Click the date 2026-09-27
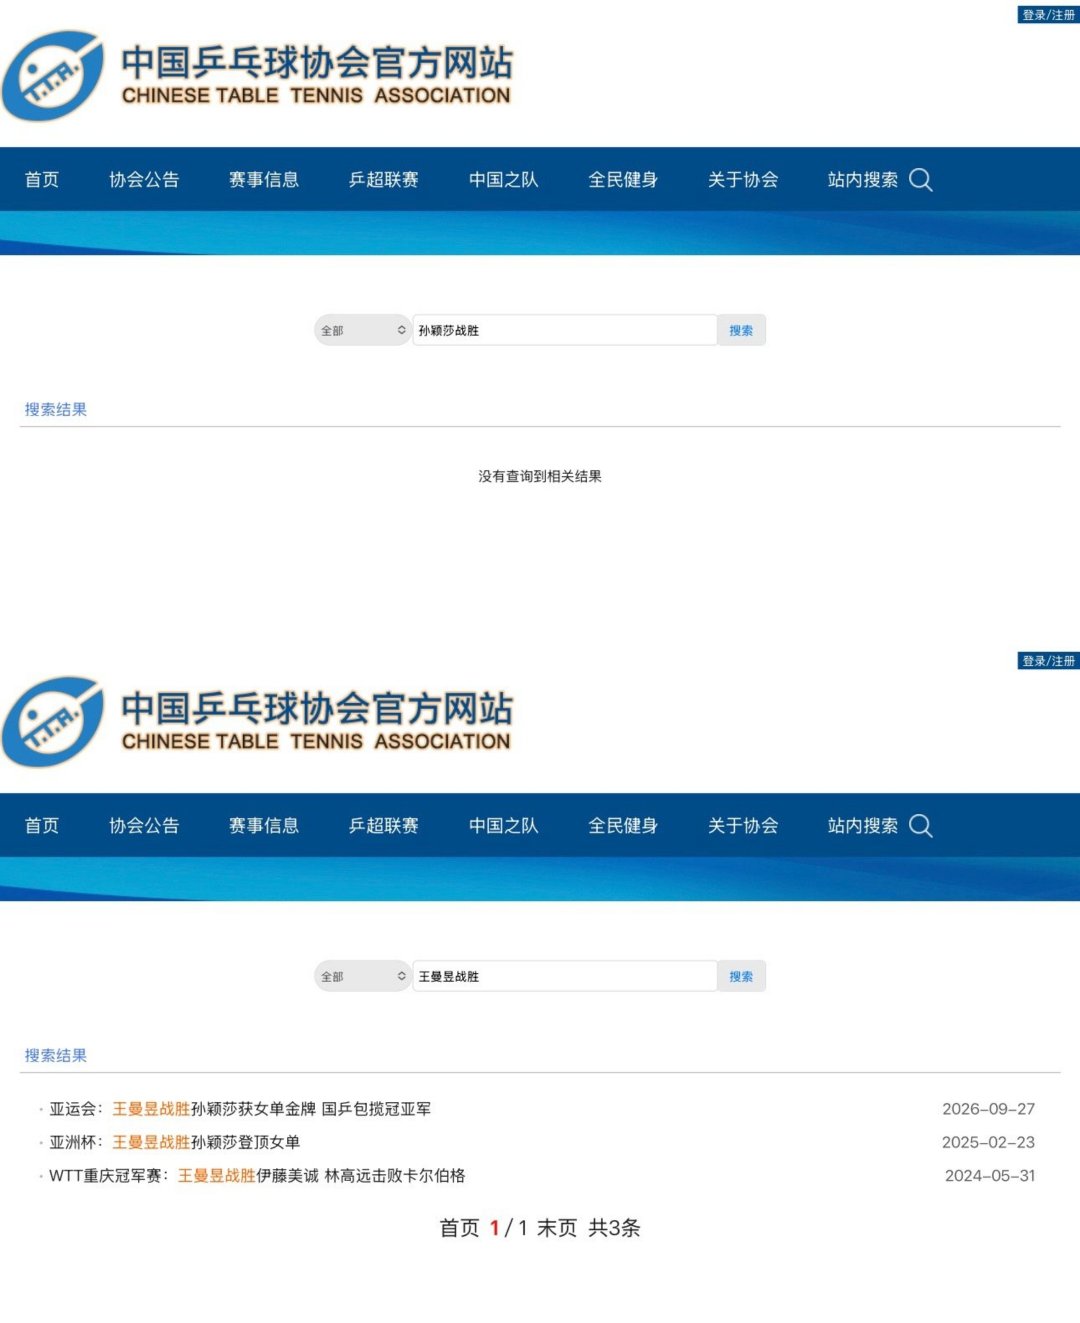1080x1323 pixels. coord(988,1109)
